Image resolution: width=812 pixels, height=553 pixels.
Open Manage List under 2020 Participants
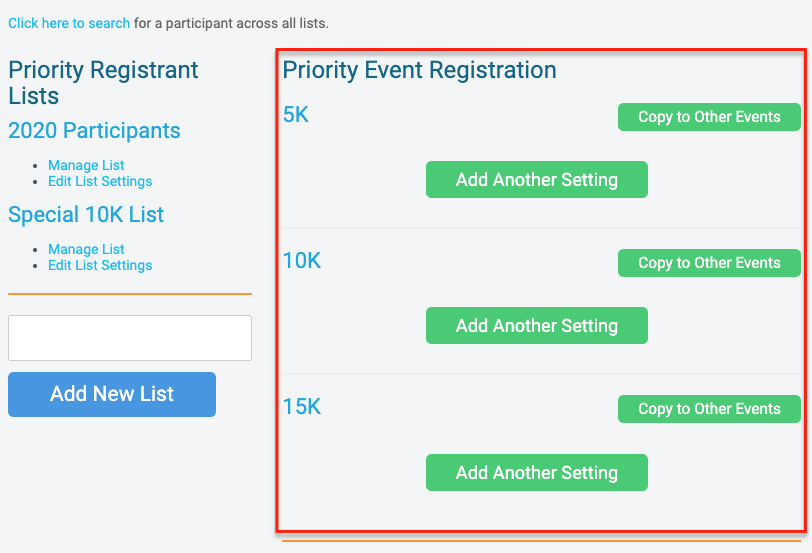coord(86,165)
